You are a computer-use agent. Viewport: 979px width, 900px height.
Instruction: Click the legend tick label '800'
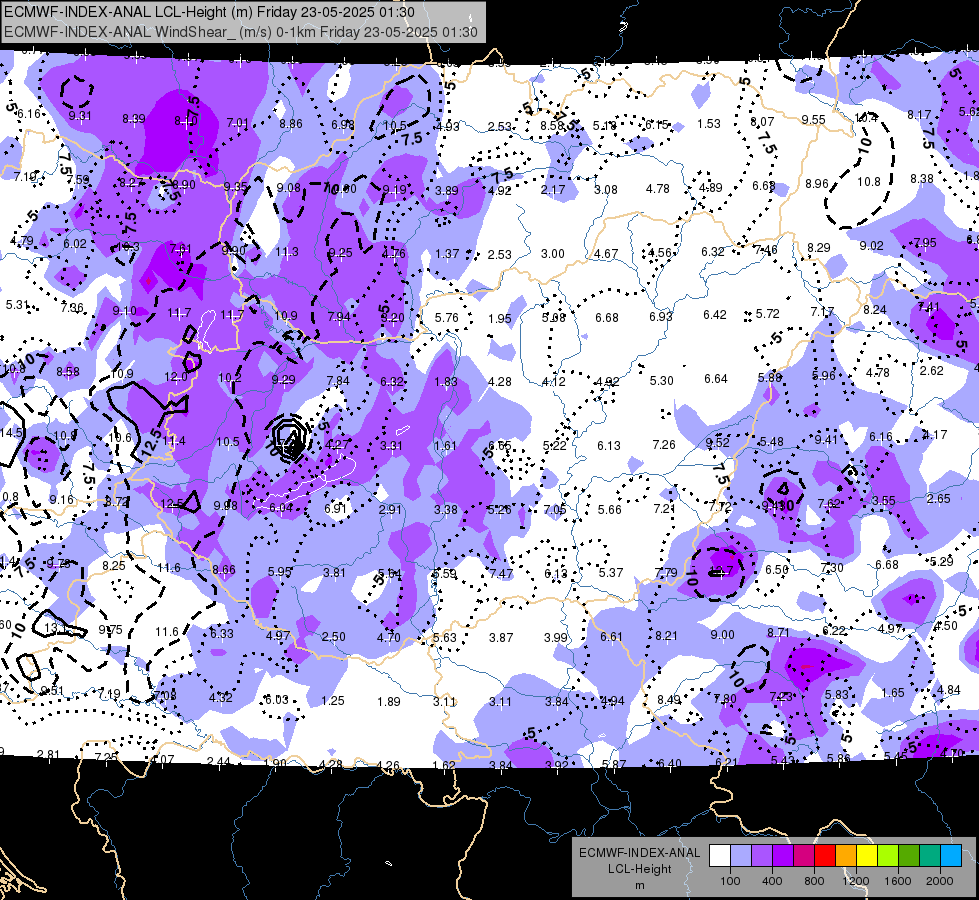[814, 881]
